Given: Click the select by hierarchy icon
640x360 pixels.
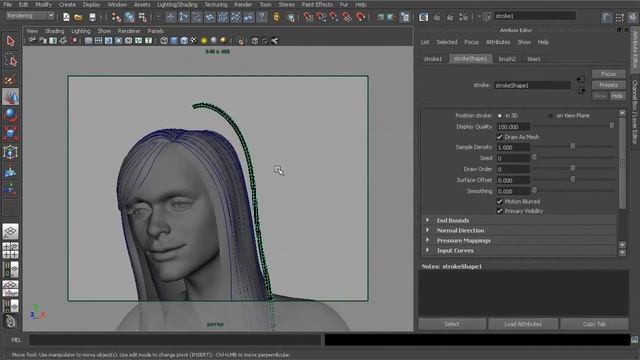Looking at the screenshot, I should click(x=117, y=17).
